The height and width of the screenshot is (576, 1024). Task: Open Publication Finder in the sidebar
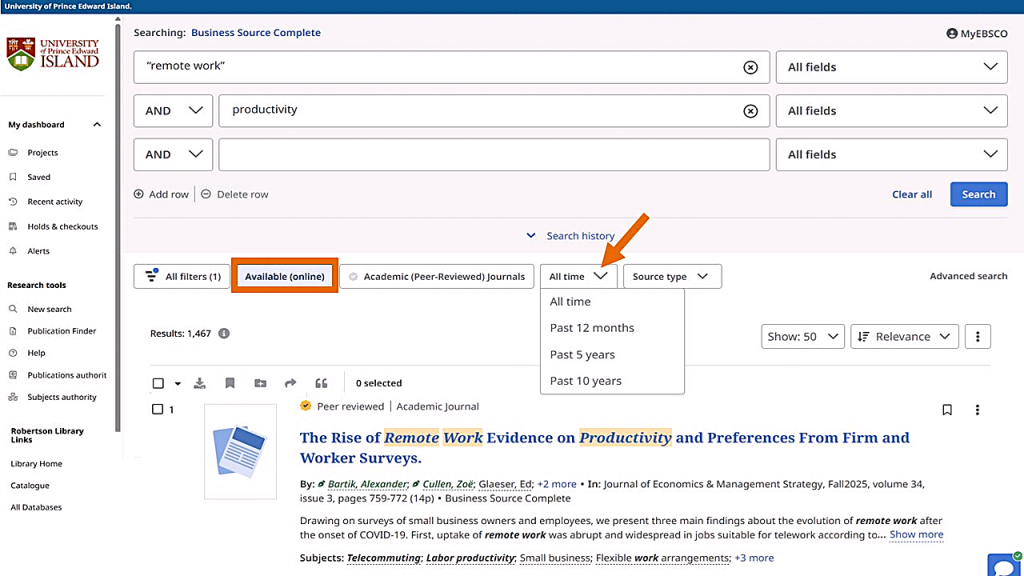tap(62, 331)
